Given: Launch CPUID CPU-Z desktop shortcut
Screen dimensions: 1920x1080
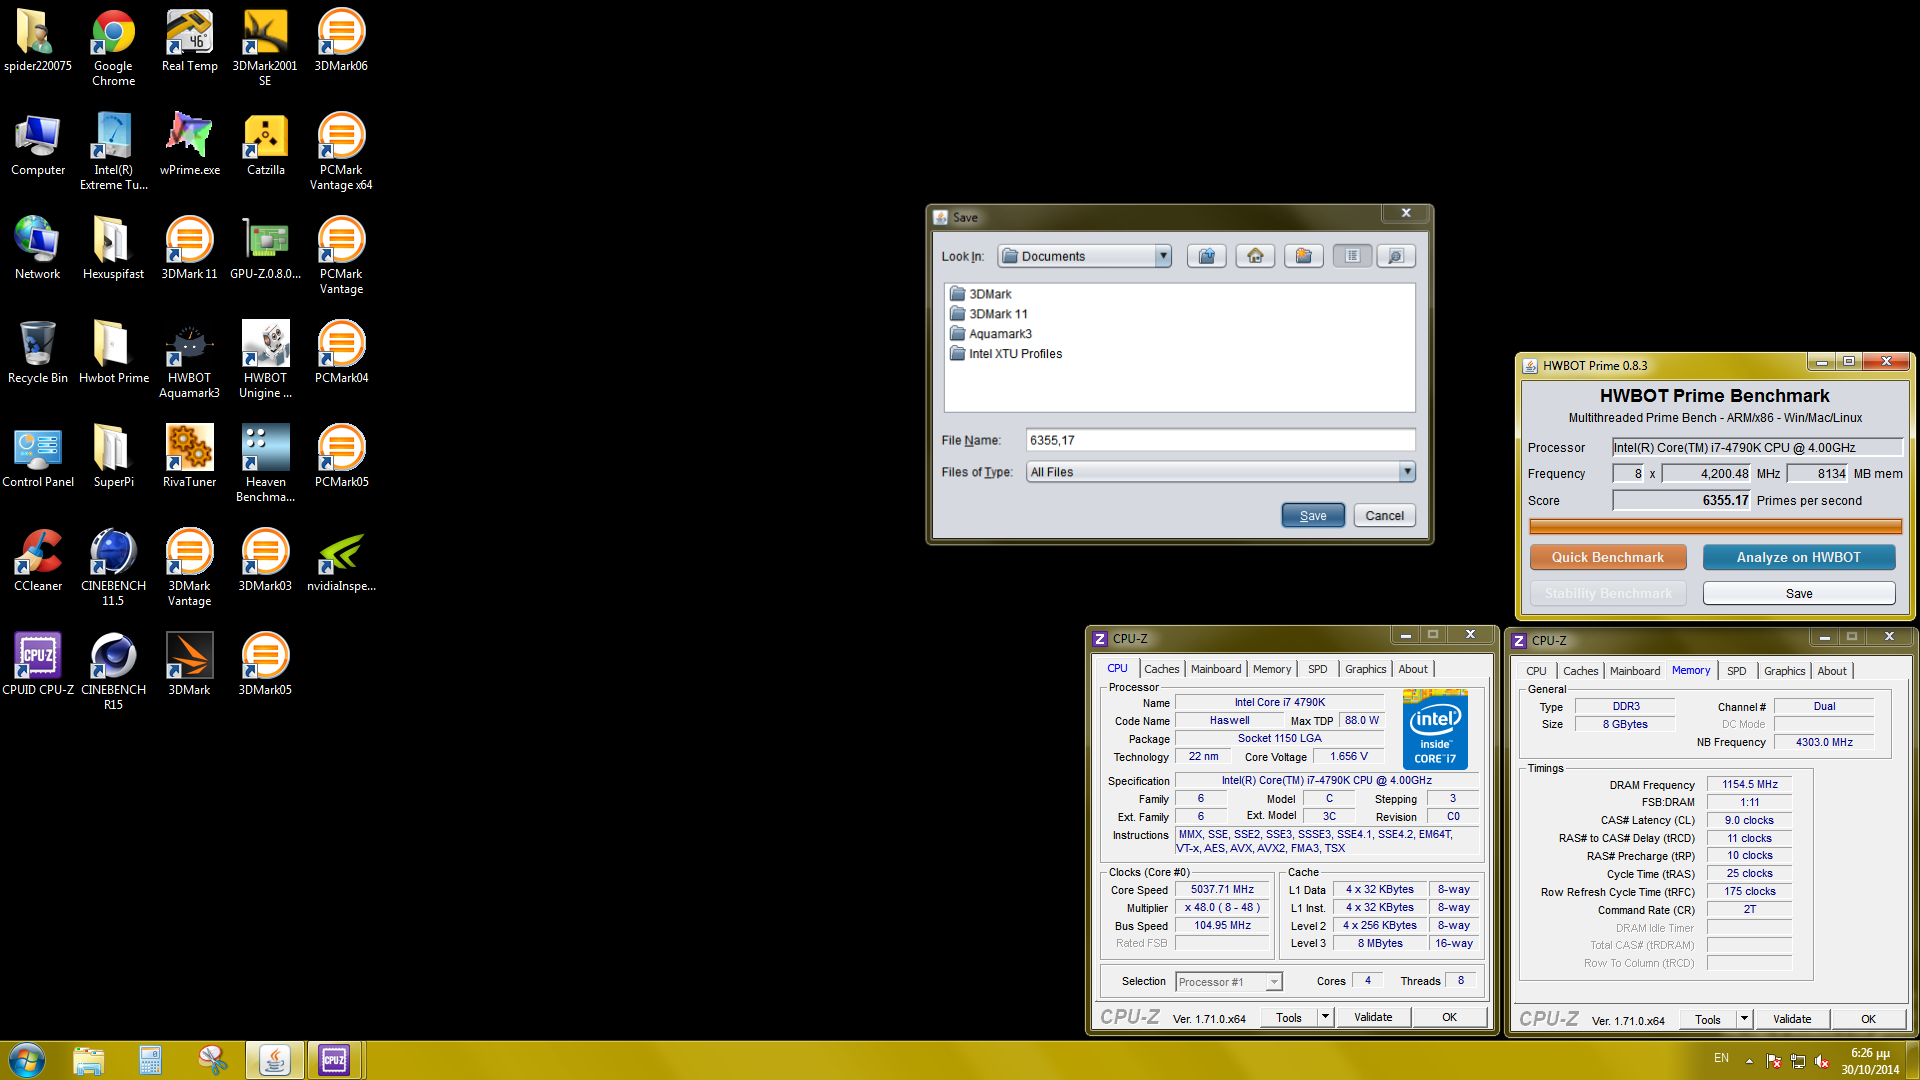Looking at the screenshot, I should pos(38,664).
